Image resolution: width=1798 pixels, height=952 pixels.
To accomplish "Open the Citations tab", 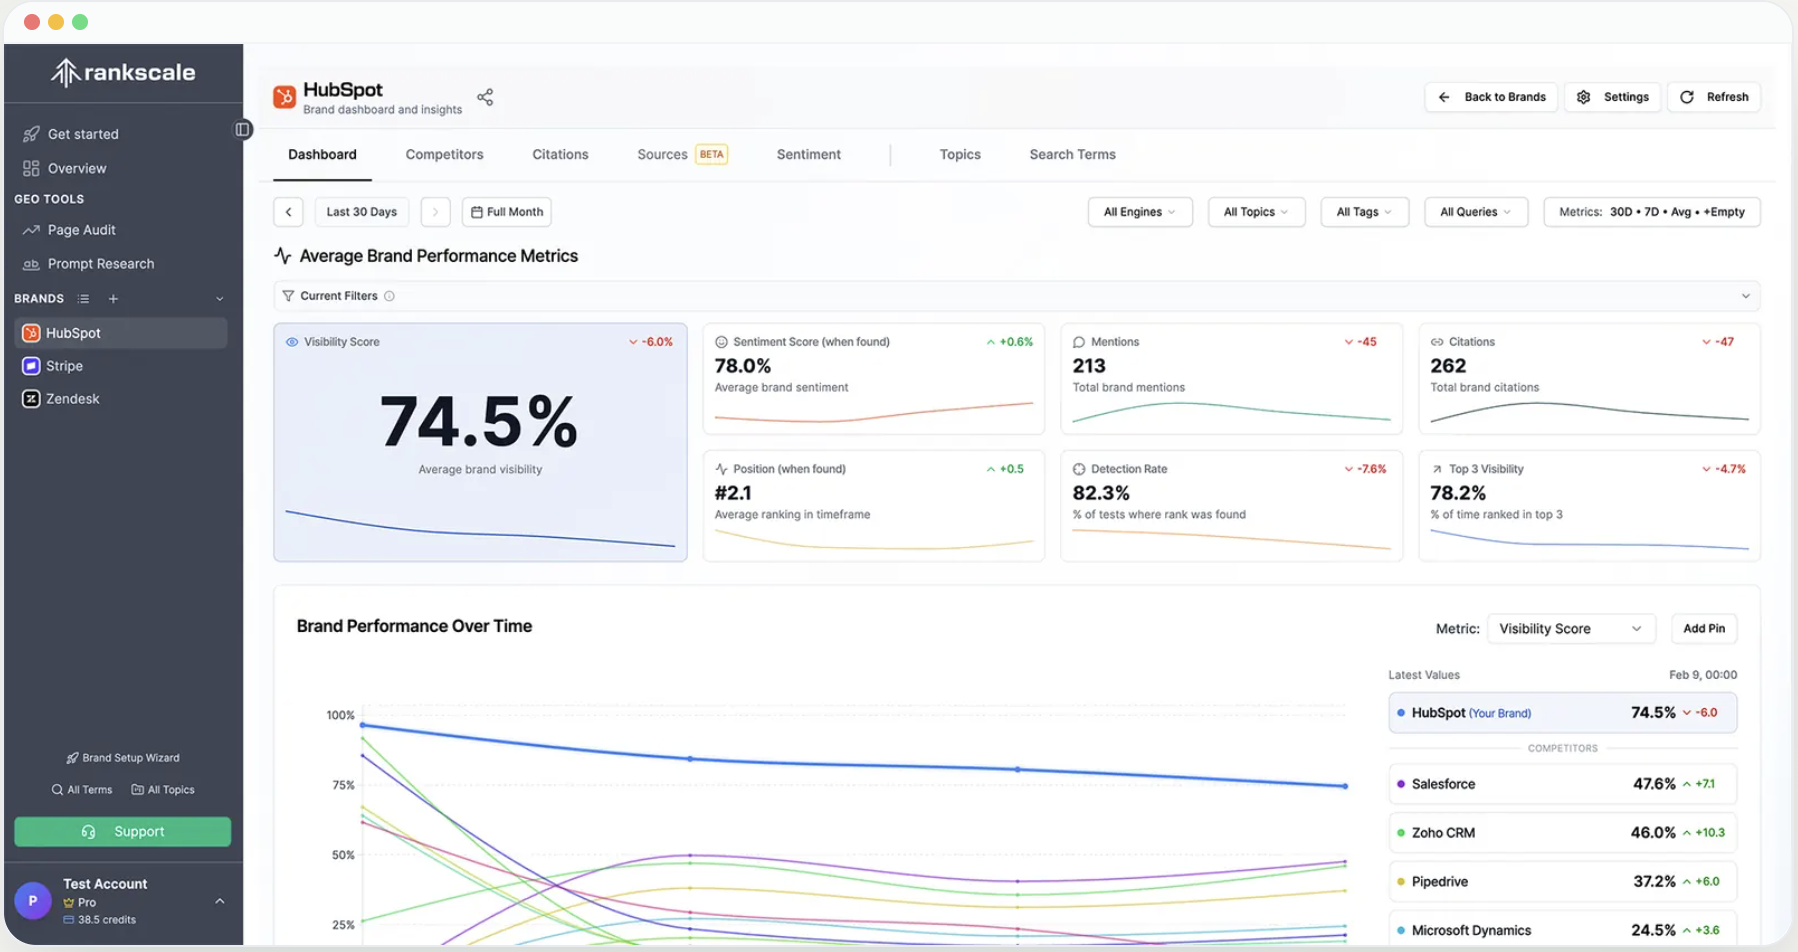I will point(560,155).
